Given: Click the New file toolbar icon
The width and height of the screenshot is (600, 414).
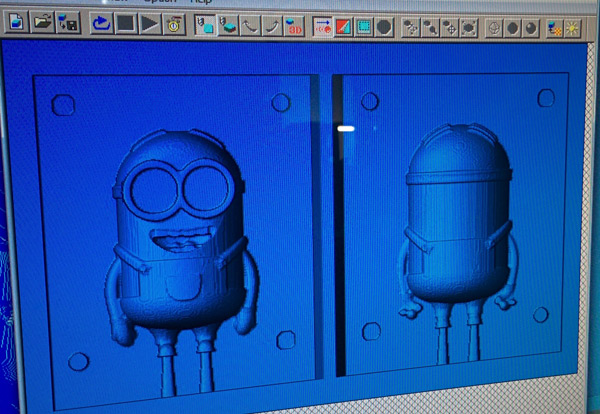Looking at the screenshot, I should coord(16,22).
